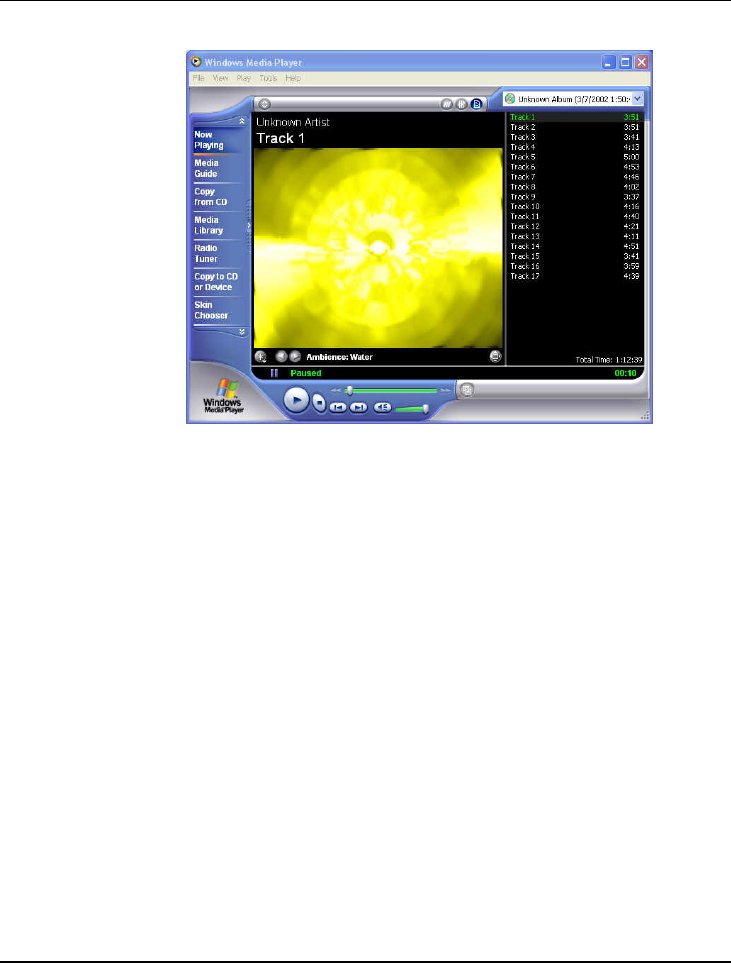Viewport: 731px width, 963px height.
Task: Select Track 7 in the playlist
Action: tap(574, 176)
